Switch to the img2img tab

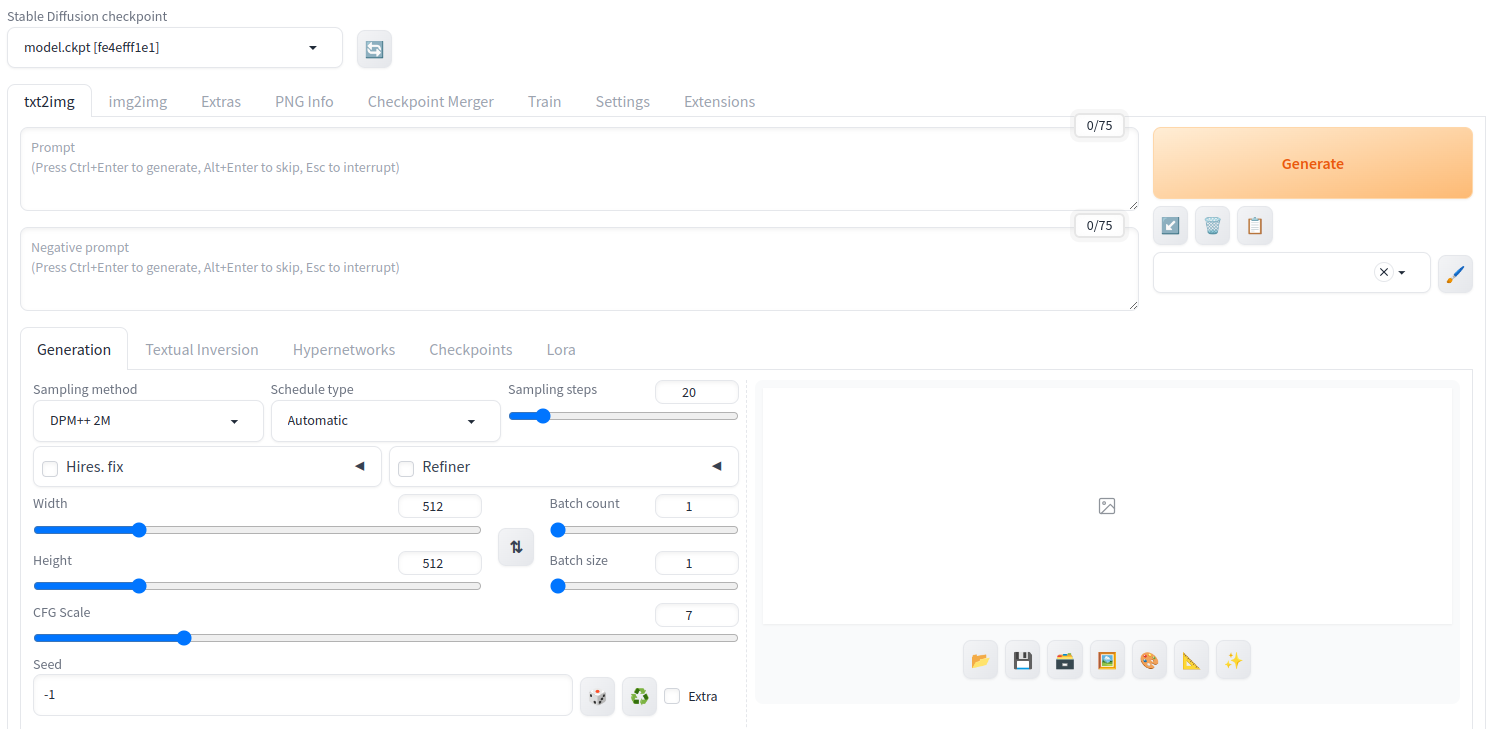[x=138, y=101]
